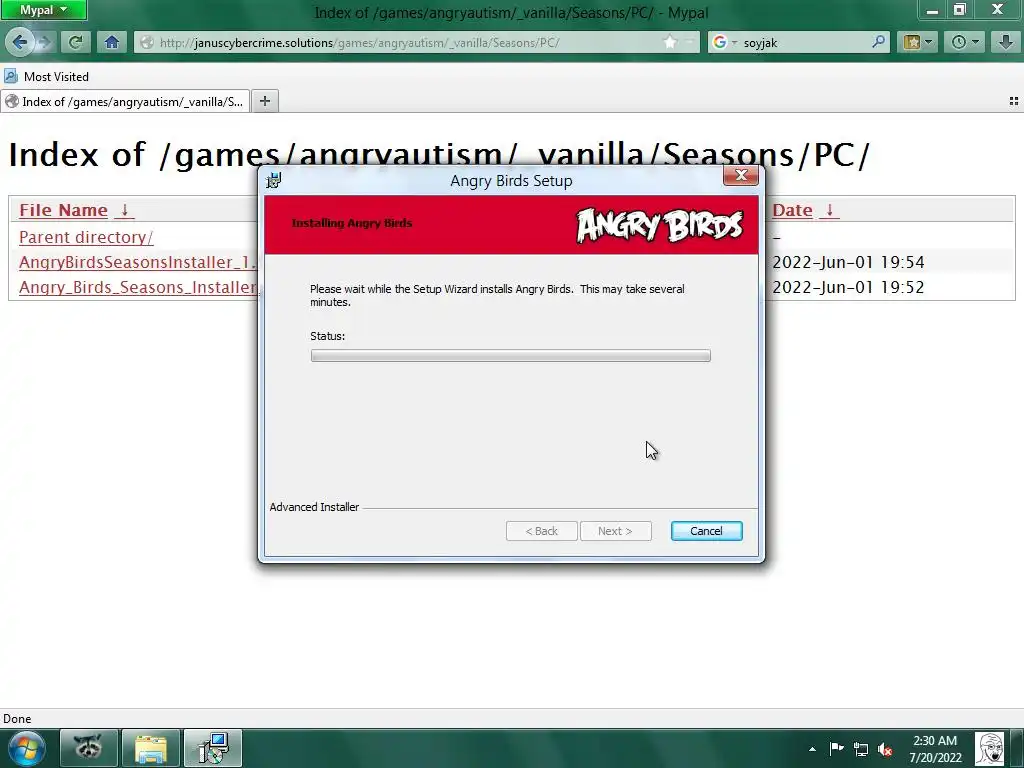Open Windows Explorer folder taskbar icon
This screenshot has width=1024, height=768.
click(151, 748)
